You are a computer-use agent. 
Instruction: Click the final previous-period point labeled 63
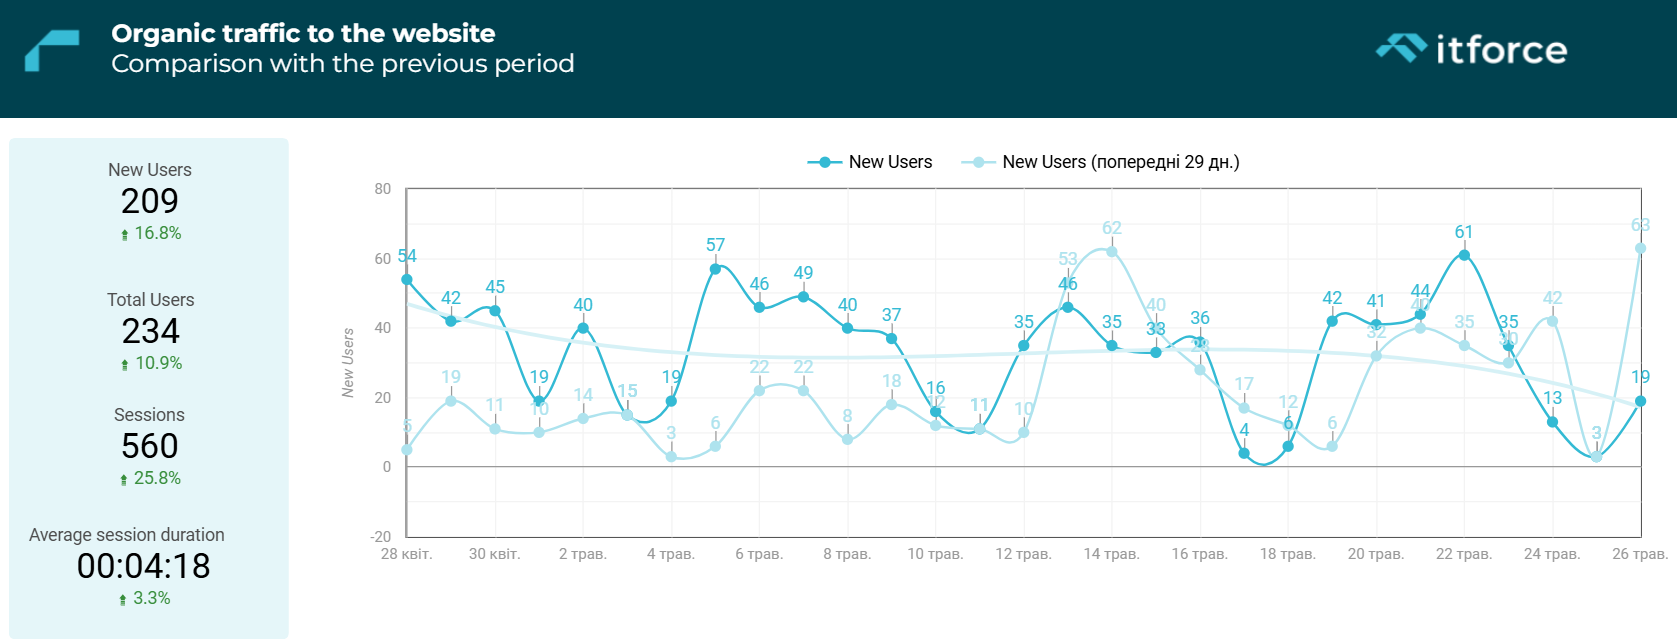(x=1640, y=248)
